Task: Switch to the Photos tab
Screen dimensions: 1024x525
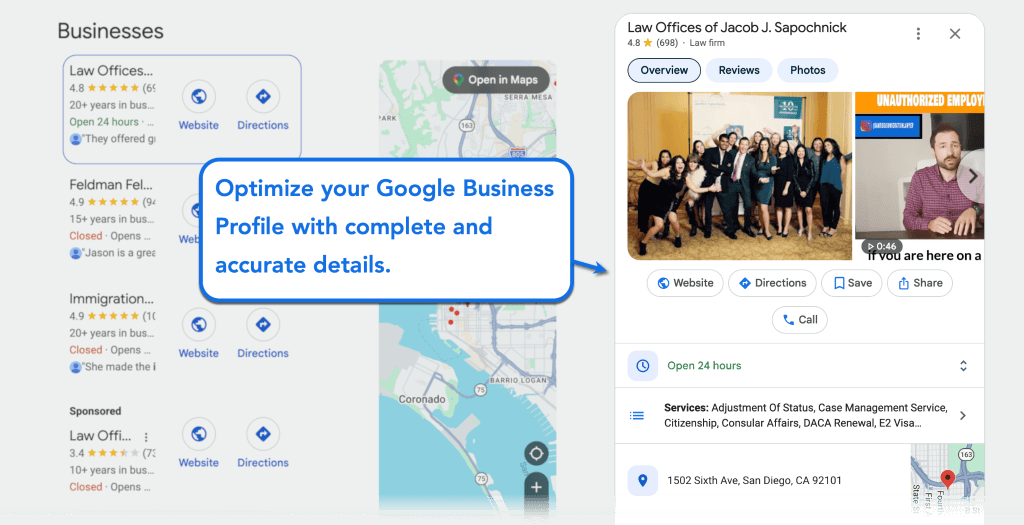Action: point(808,71)
